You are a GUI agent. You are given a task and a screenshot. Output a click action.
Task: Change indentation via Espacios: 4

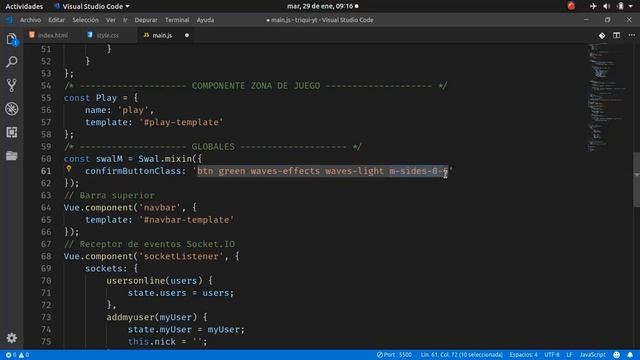click(x=524, y=355)
